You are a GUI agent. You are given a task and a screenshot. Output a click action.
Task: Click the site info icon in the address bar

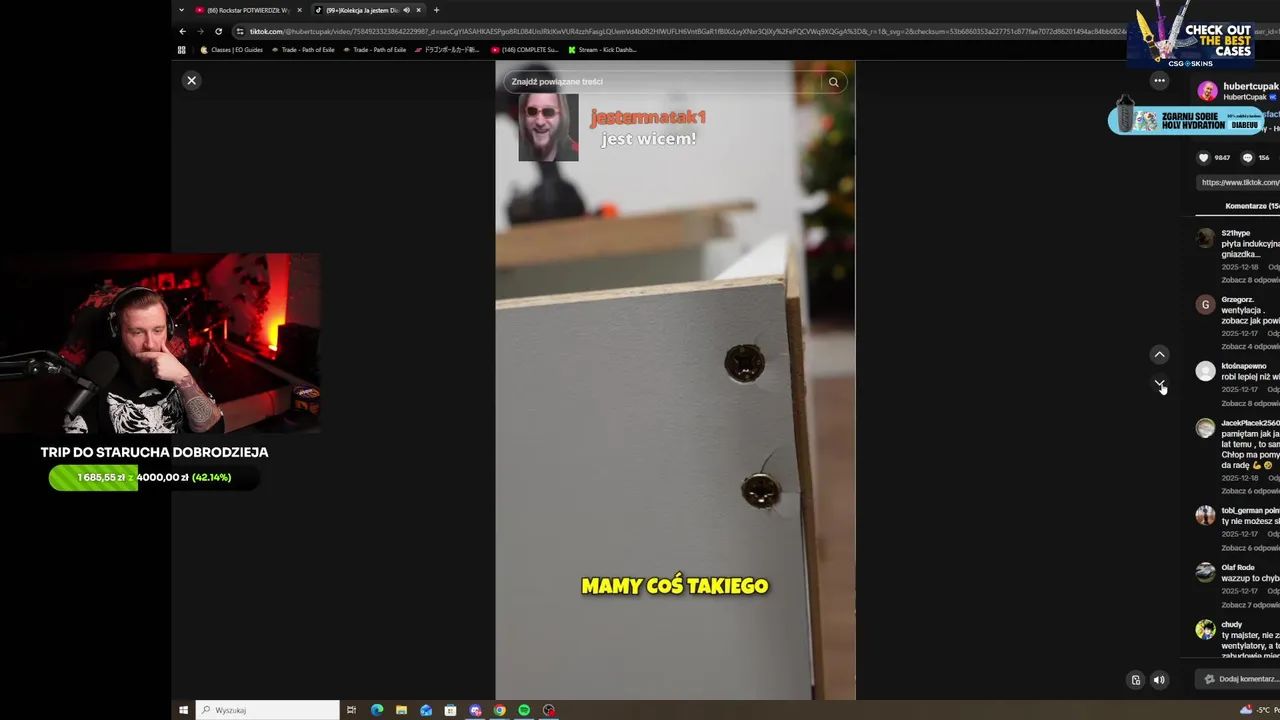(x=240, y=31)
